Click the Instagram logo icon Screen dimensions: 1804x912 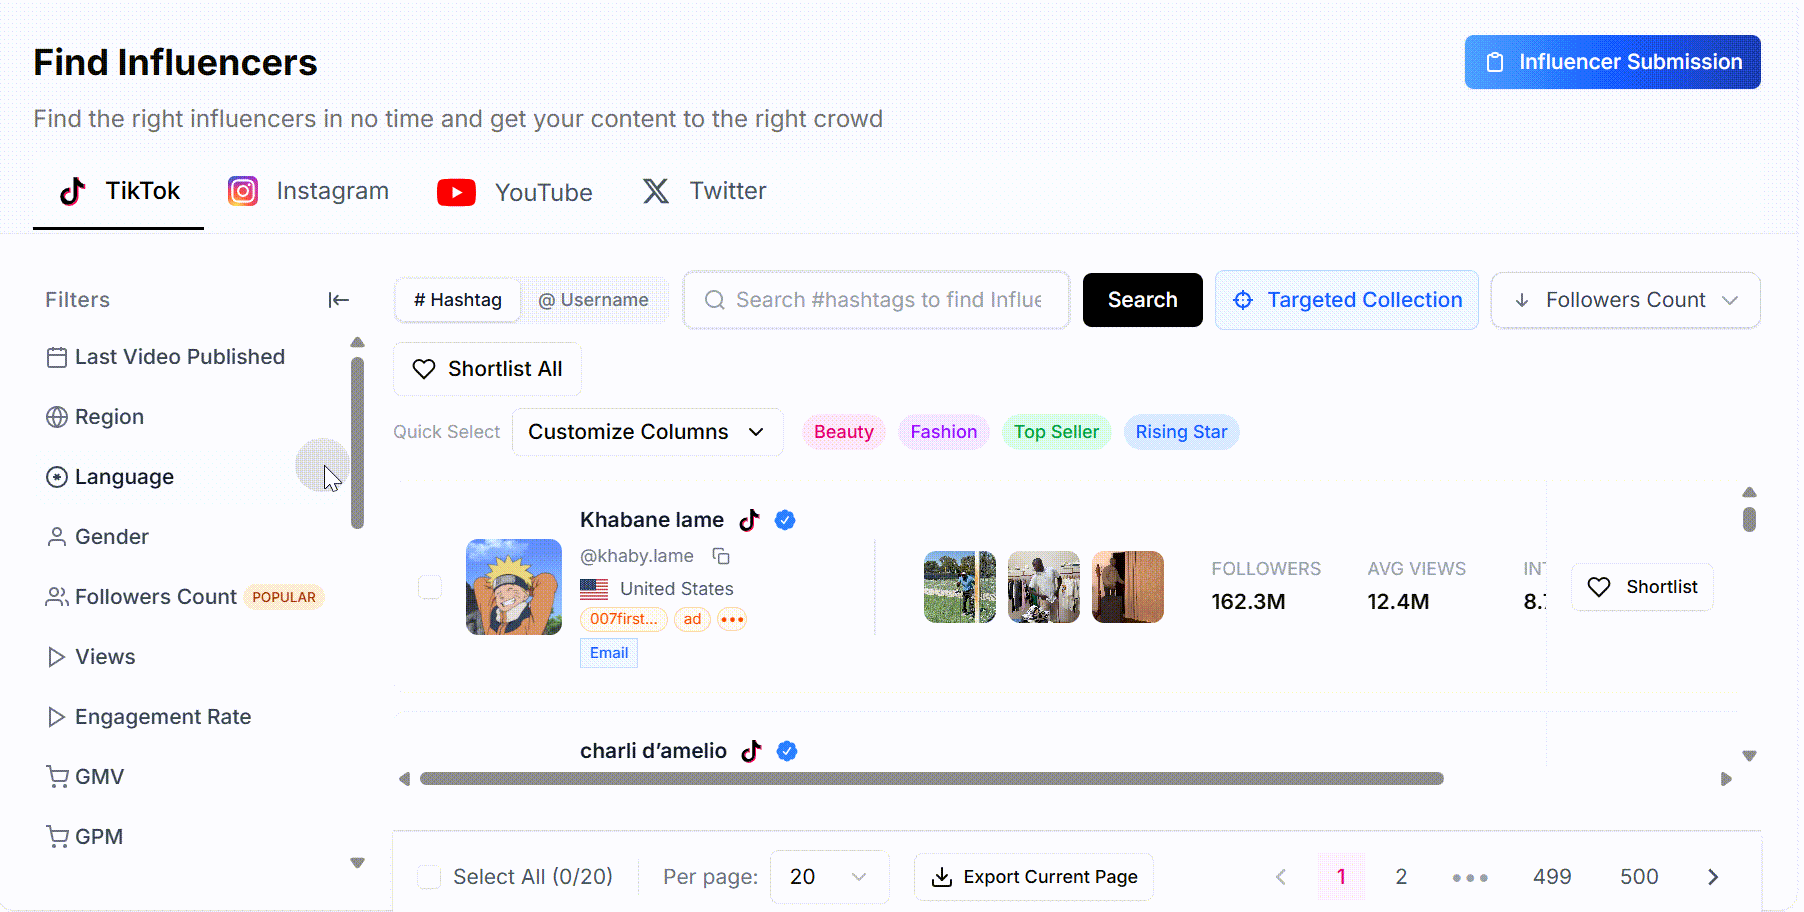tap(243, 191)
